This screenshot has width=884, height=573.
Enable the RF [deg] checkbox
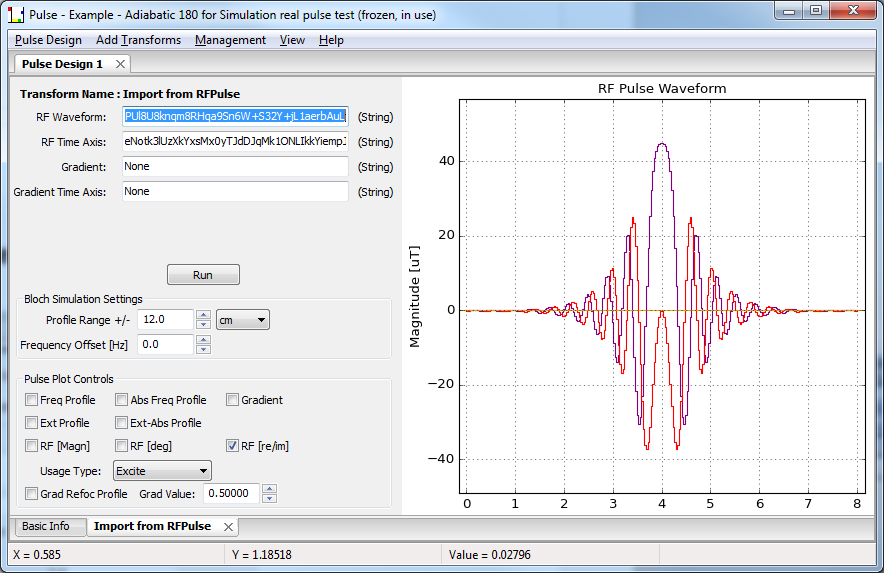pos(121,446)
